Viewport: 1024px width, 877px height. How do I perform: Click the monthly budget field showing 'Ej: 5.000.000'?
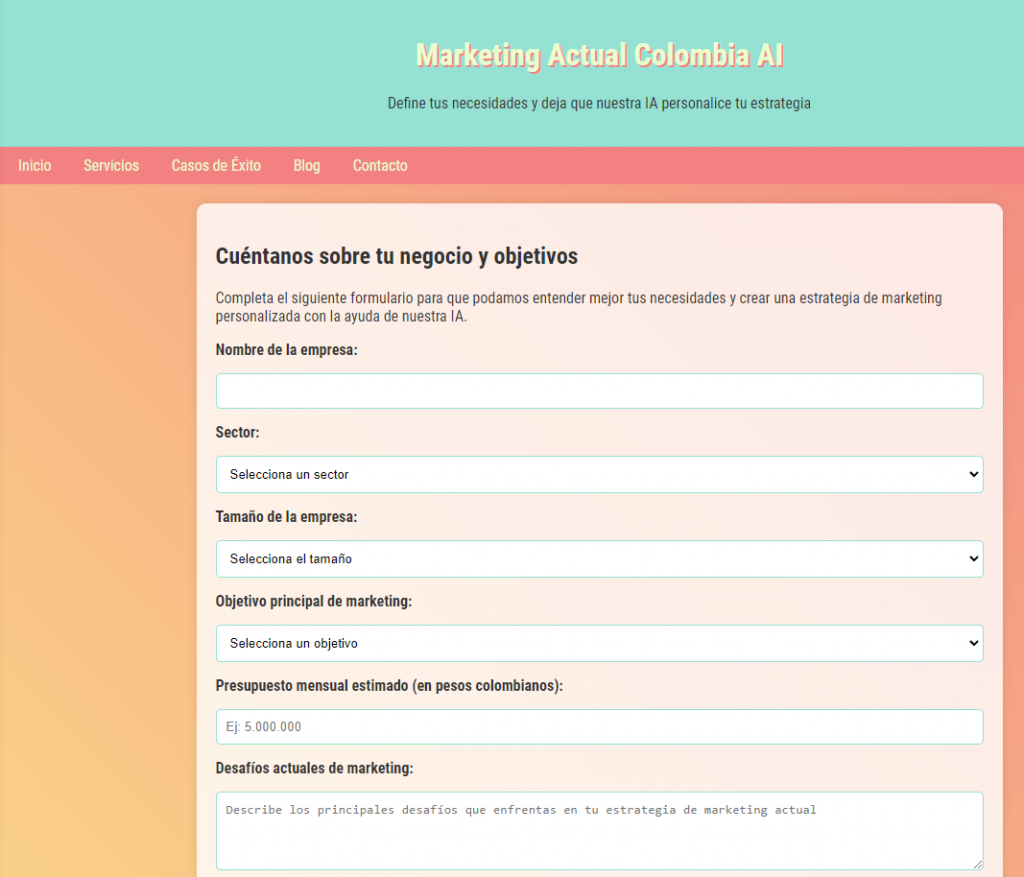(599, 727)
